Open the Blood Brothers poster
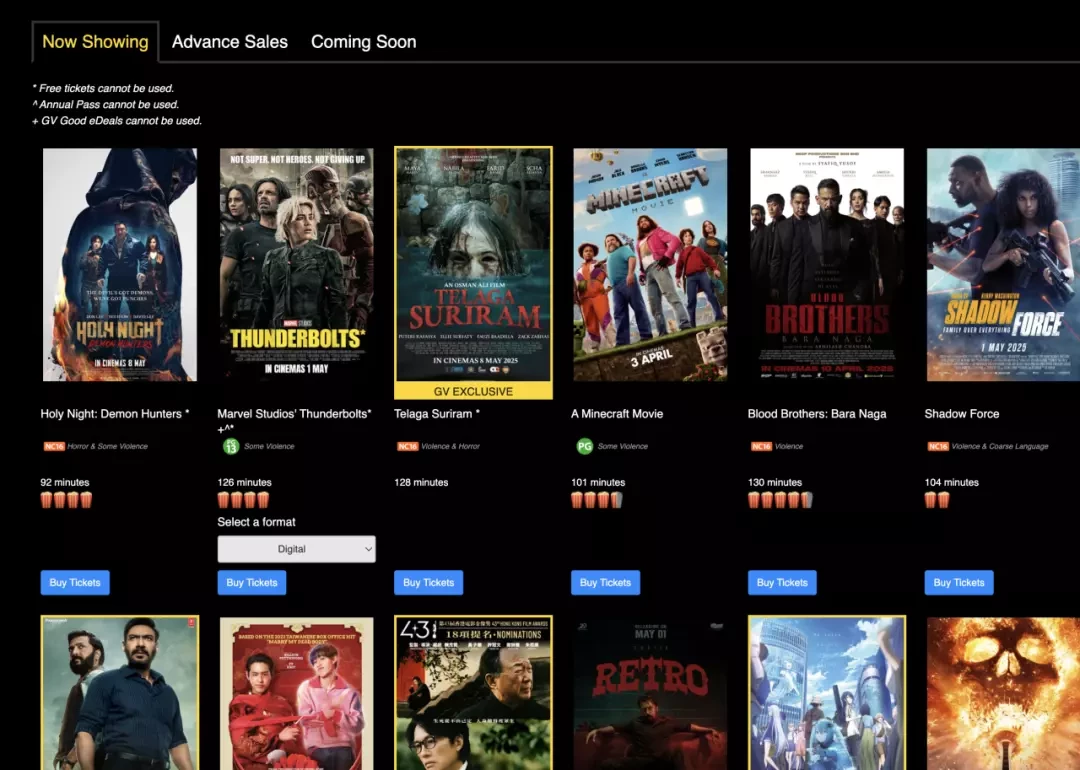Viewport: 1080px width, 770px height. [827, 264]
